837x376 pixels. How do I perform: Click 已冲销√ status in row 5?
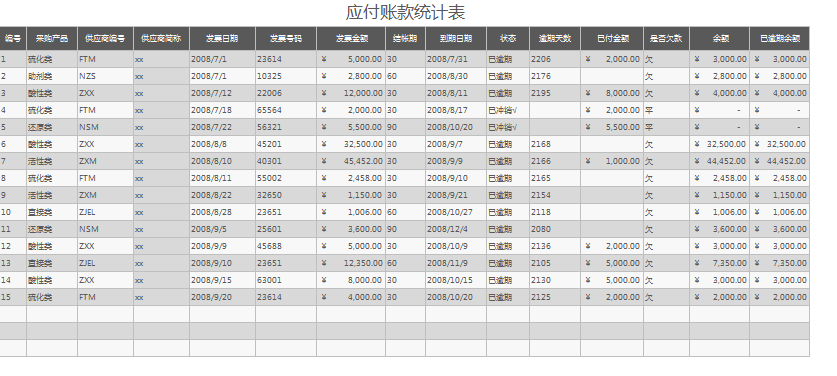(508, 128)
